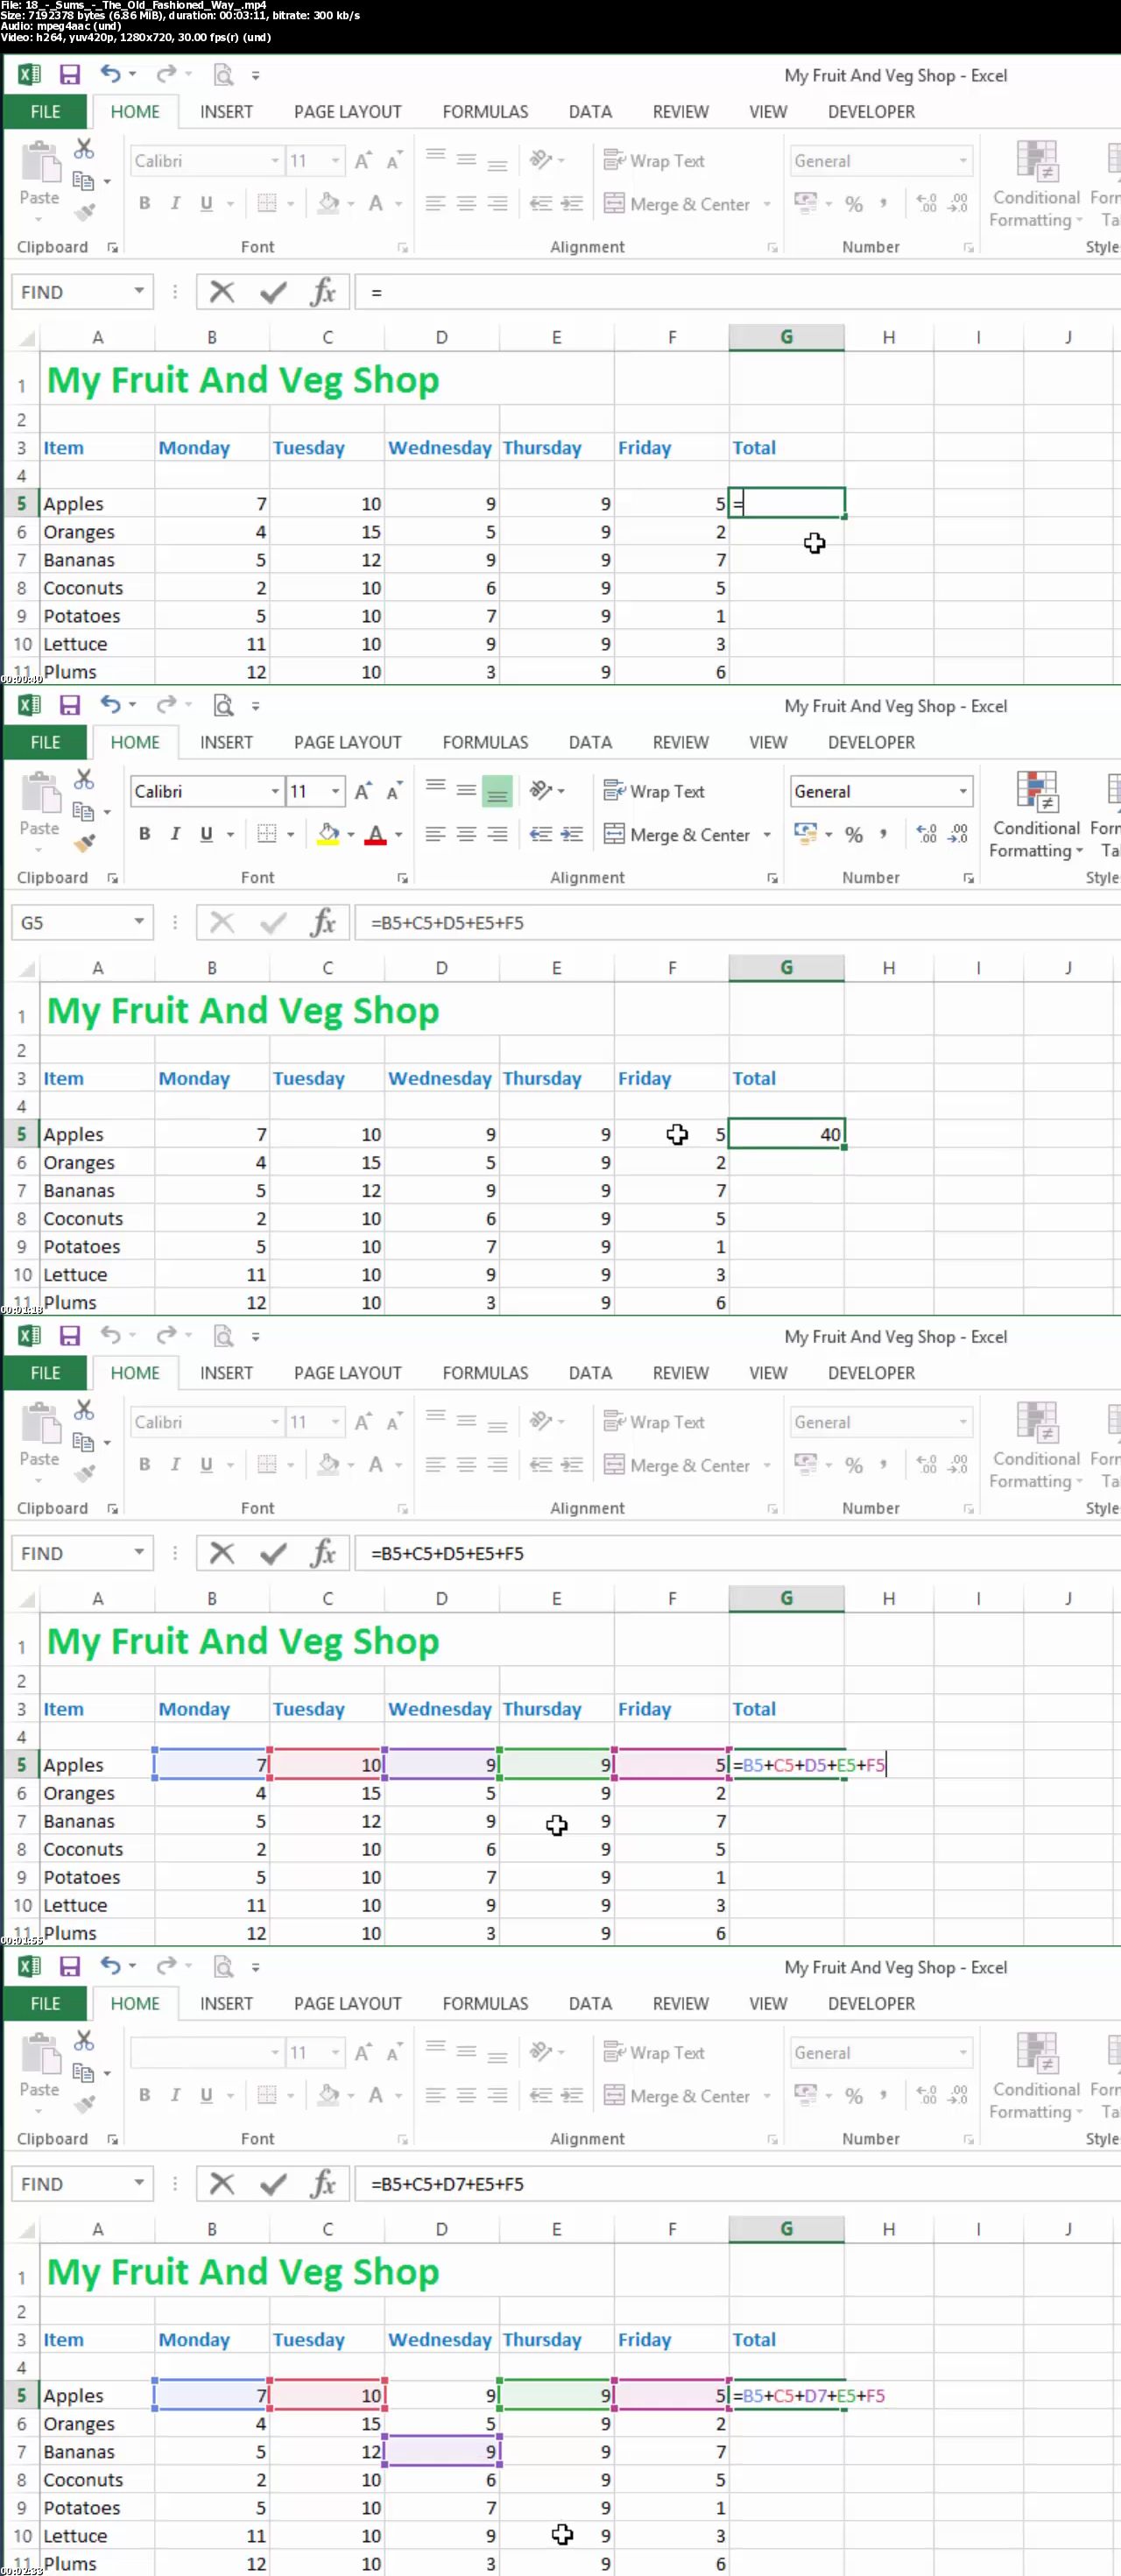Click Decrease Font Size in frame showing 40
The image size is (1121, 2576).
click(394, 791)
